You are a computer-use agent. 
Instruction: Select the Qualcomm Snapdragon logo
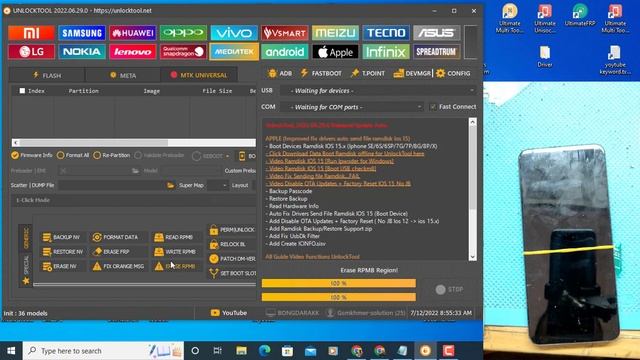click(x=183, y=52)
